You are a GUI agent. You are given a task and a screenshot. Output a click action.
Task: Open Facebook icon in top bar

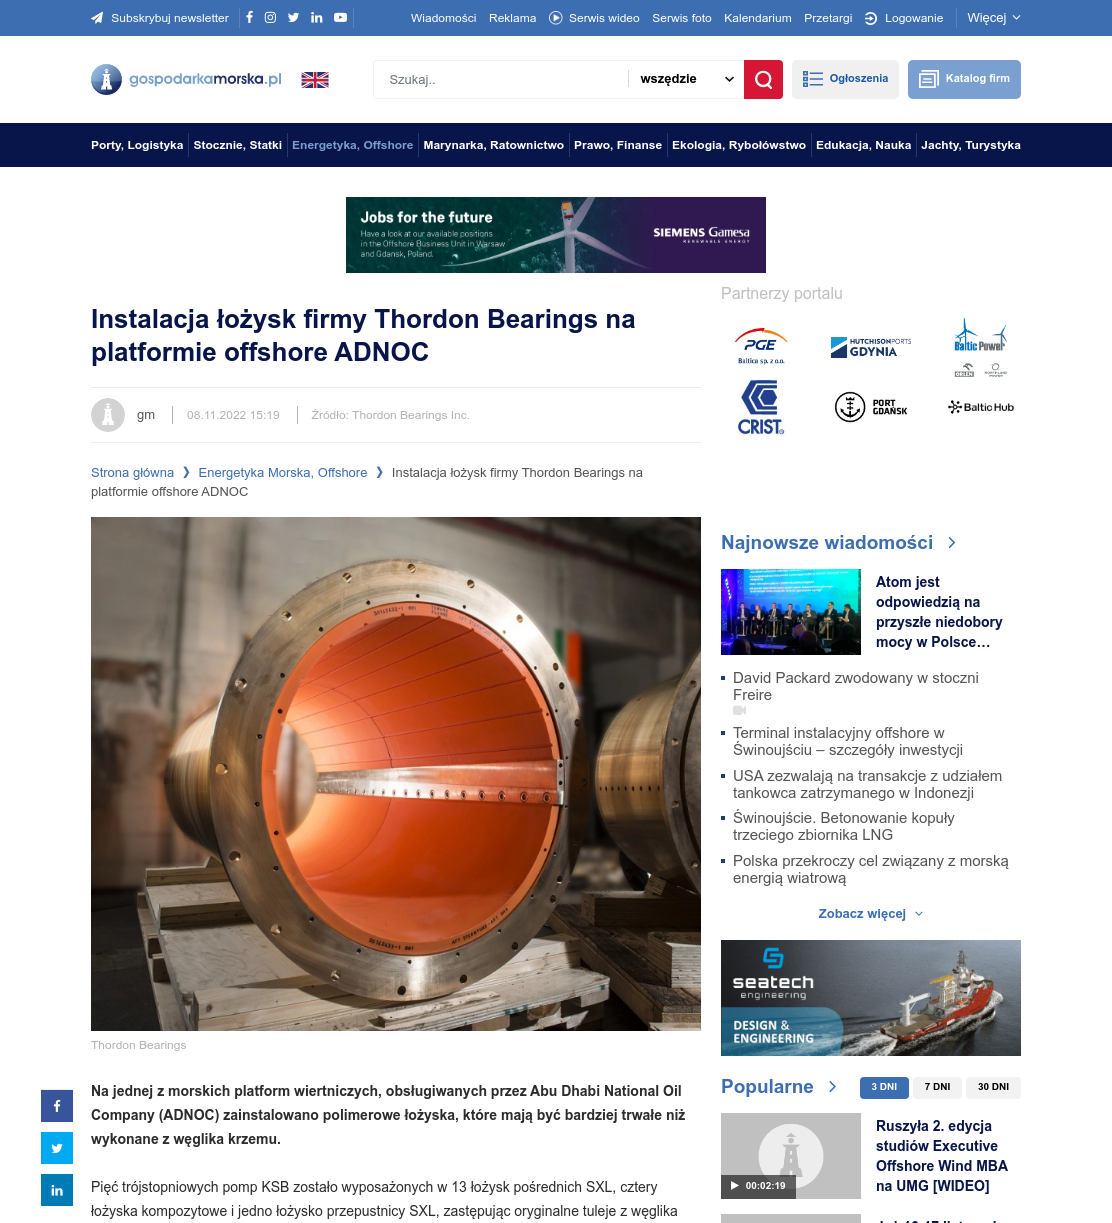point(249,17)
